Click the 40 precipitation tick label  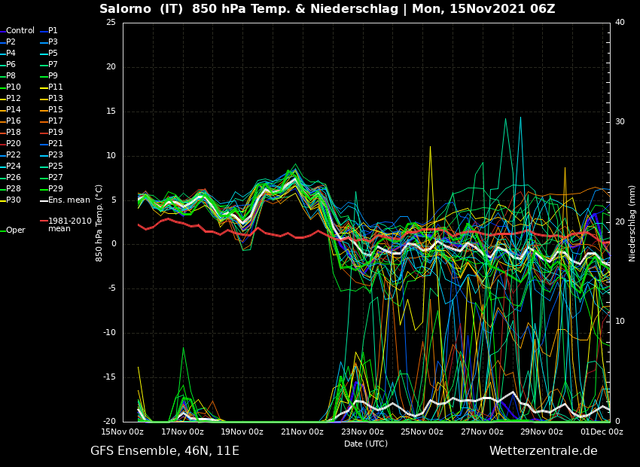[x=620, y=22]
